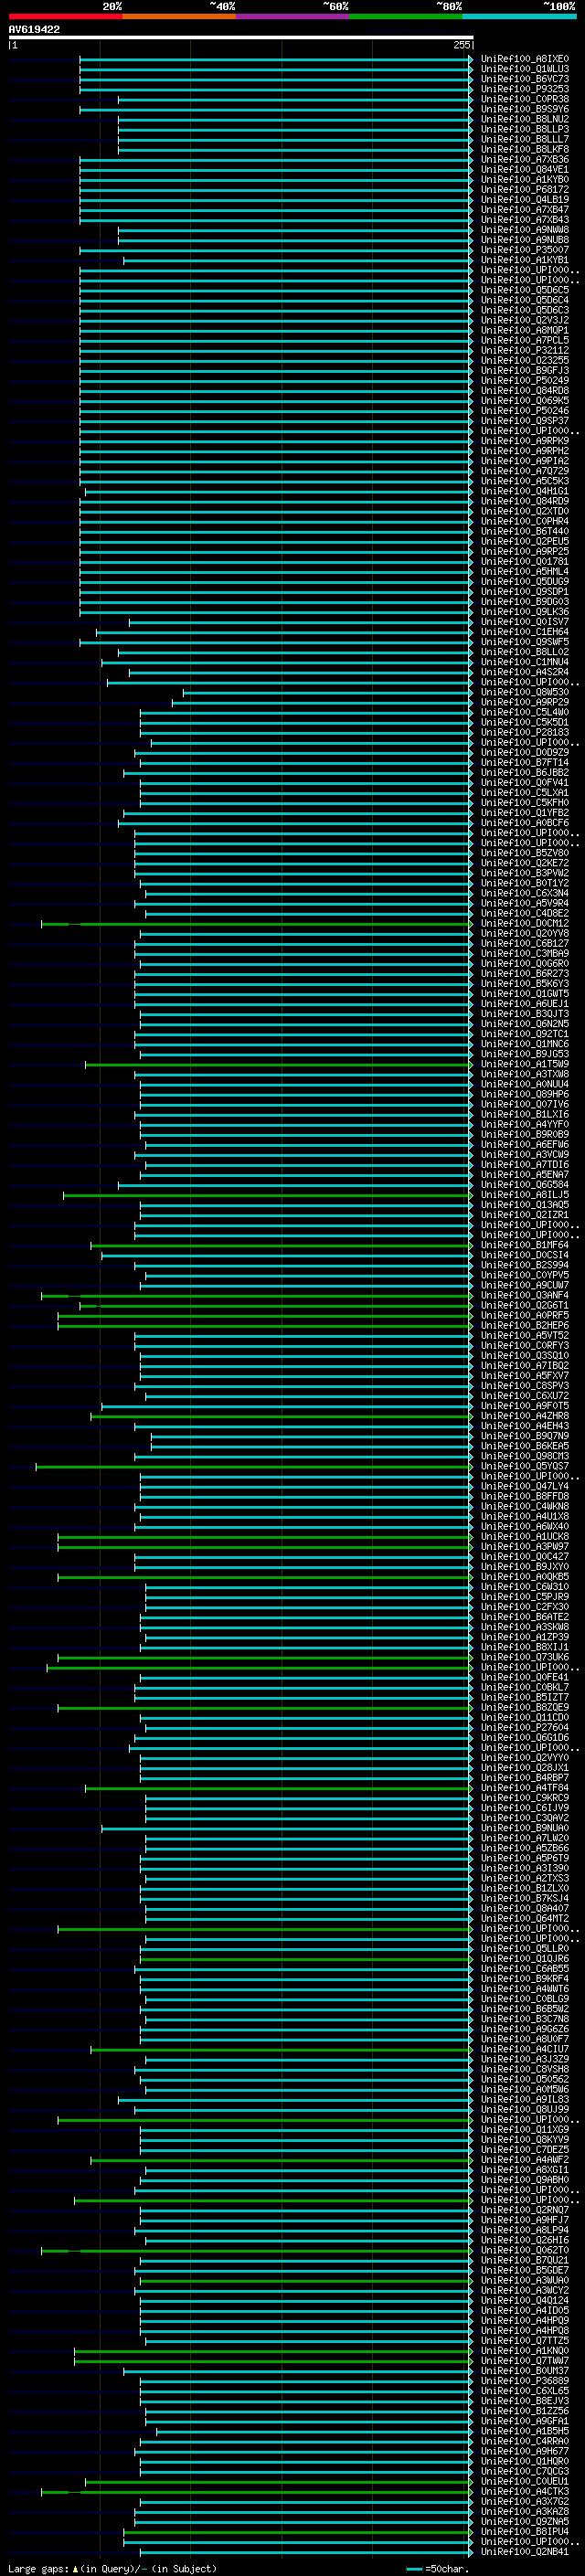This screenshot has height=2576, width=585.
Task: Select hit label UniRef100_Q7TTZ5
Action: [524, 2340]
